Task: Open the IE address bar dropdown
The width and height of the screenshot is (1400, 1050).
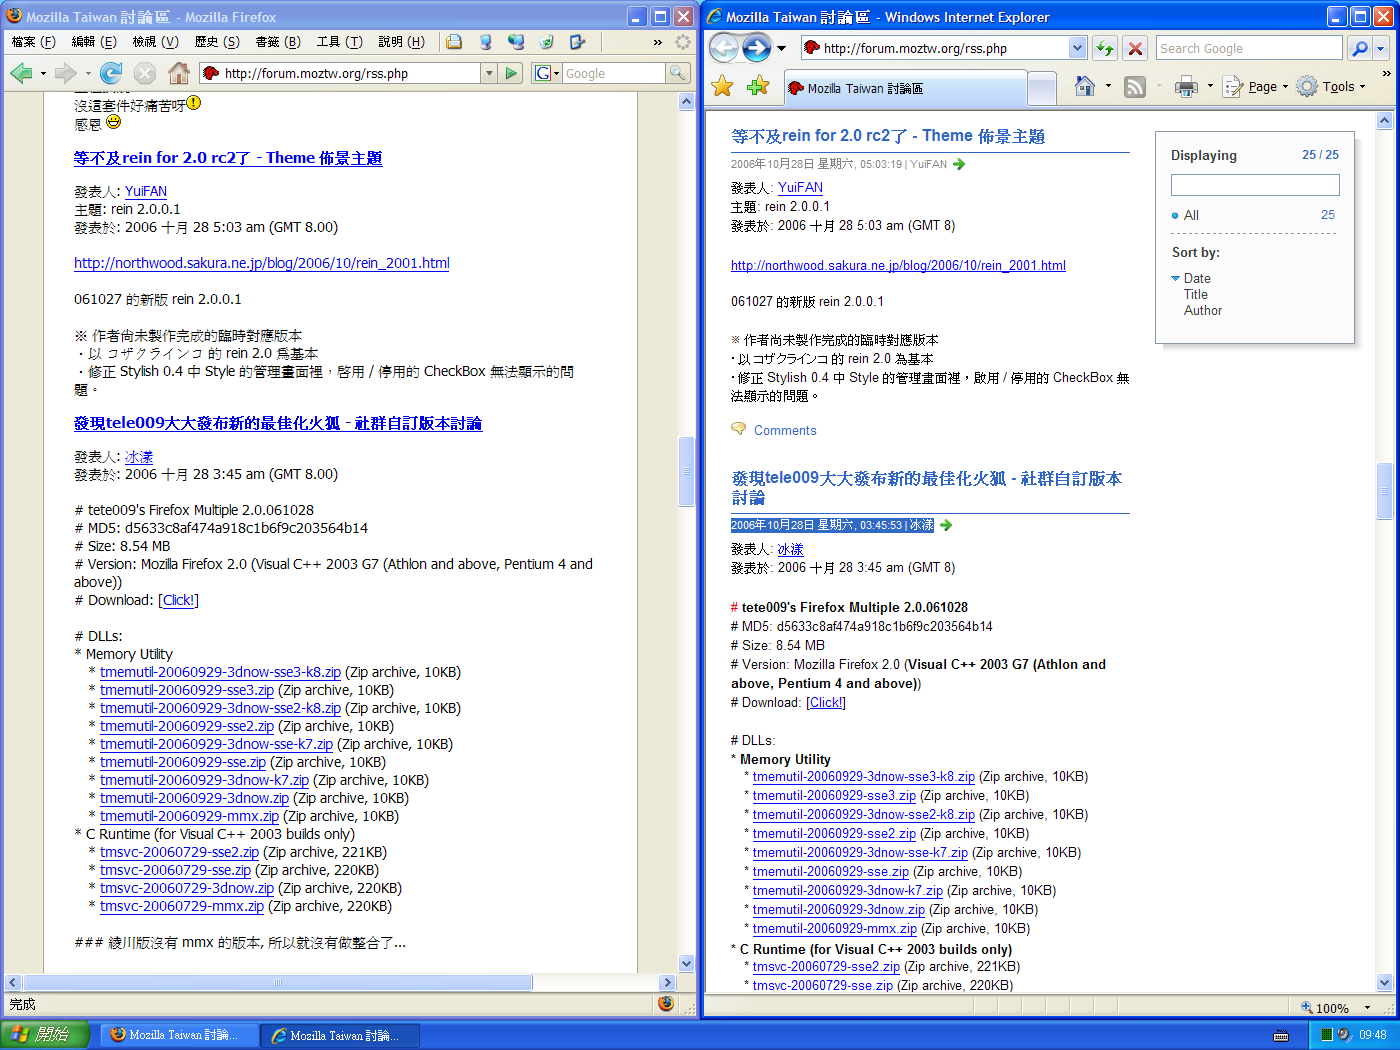Action: coord(1077,48)
